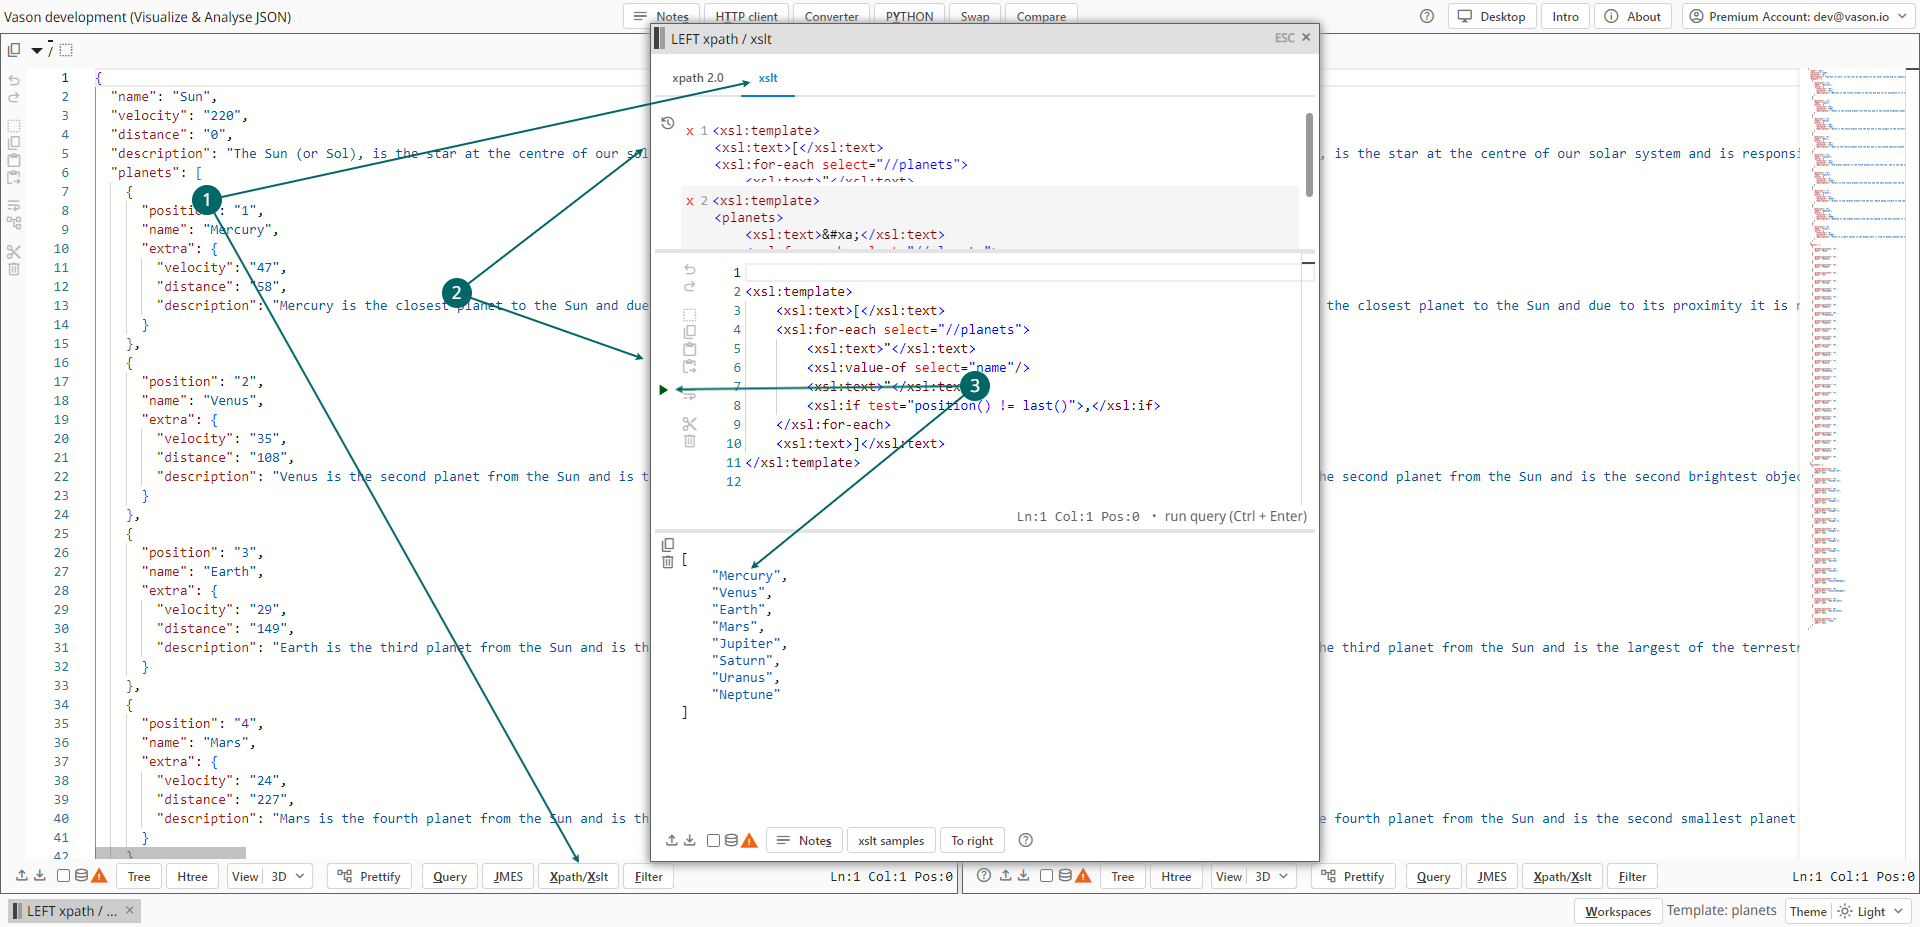This screenshot has width=1920, height=927.
Task: Run the XSLT query with the green play icon
Action: click(663, 390)
